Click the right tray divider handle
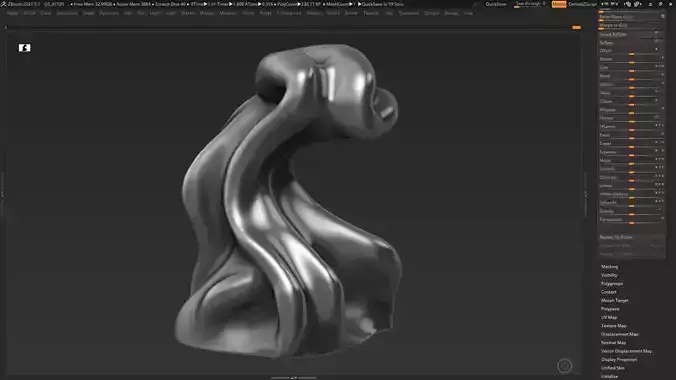The height and width of the screenshot is (380, 676). [x=585, y=194]
